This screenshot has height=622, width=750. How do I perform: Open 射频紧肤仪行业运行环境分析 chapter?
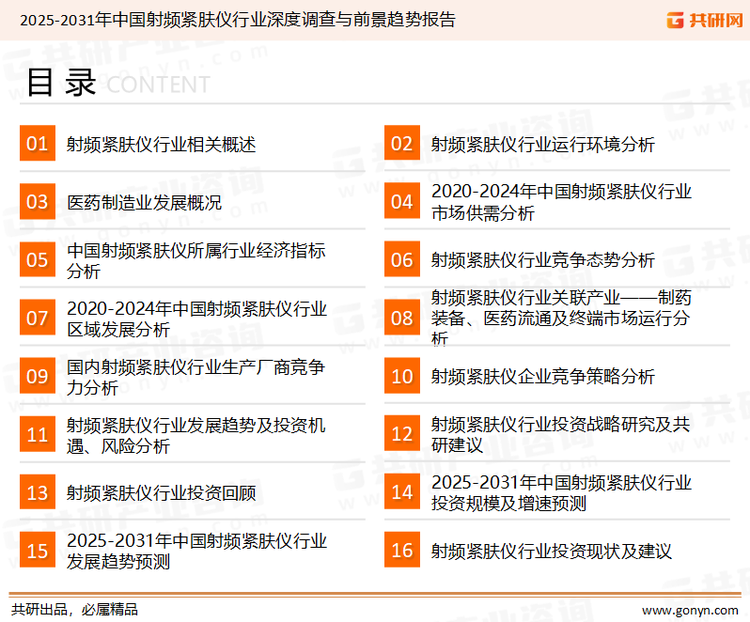pyautogui.click(x=543, y=144)
